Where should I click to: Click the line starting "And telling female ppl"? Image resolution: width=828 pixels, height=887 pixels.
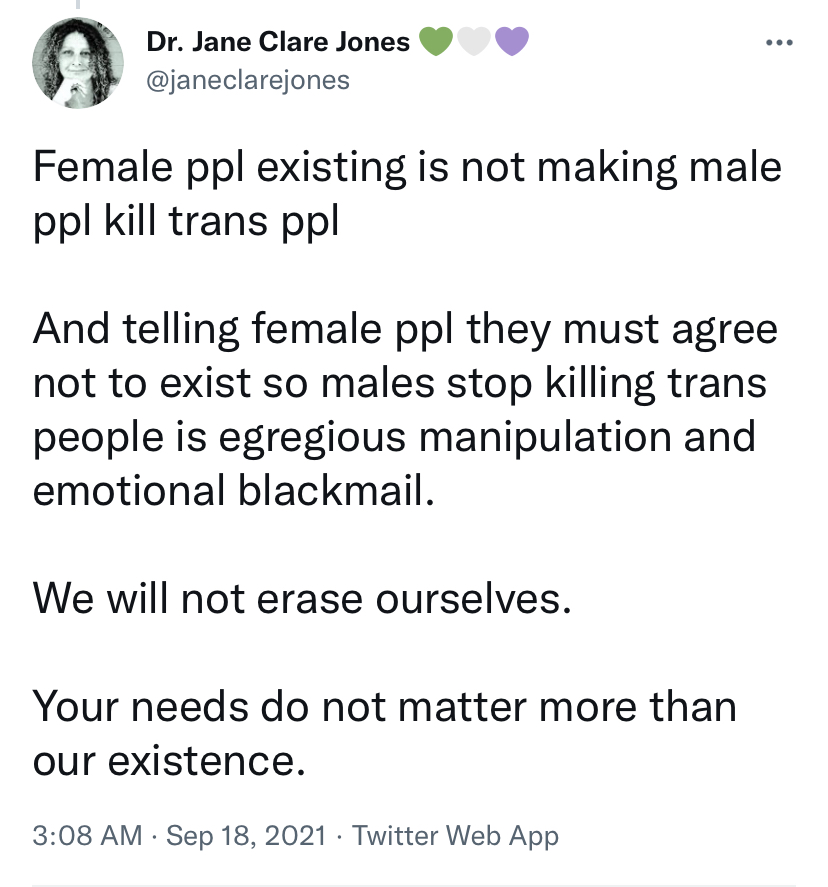point(405,330)
